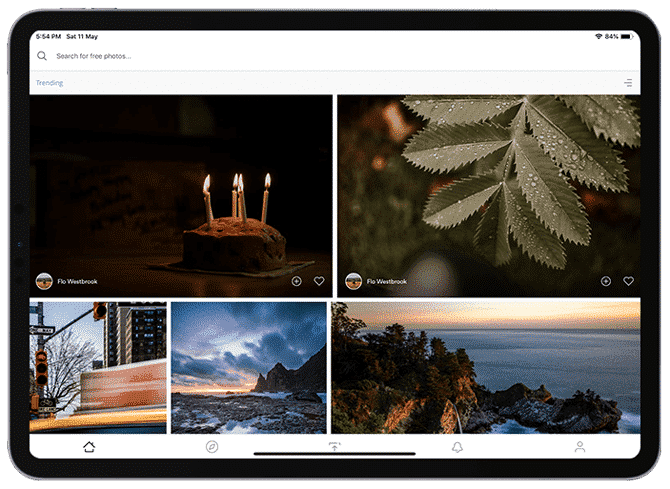Open the notifications bell icon
670x489 pixels.
point(457,447)
